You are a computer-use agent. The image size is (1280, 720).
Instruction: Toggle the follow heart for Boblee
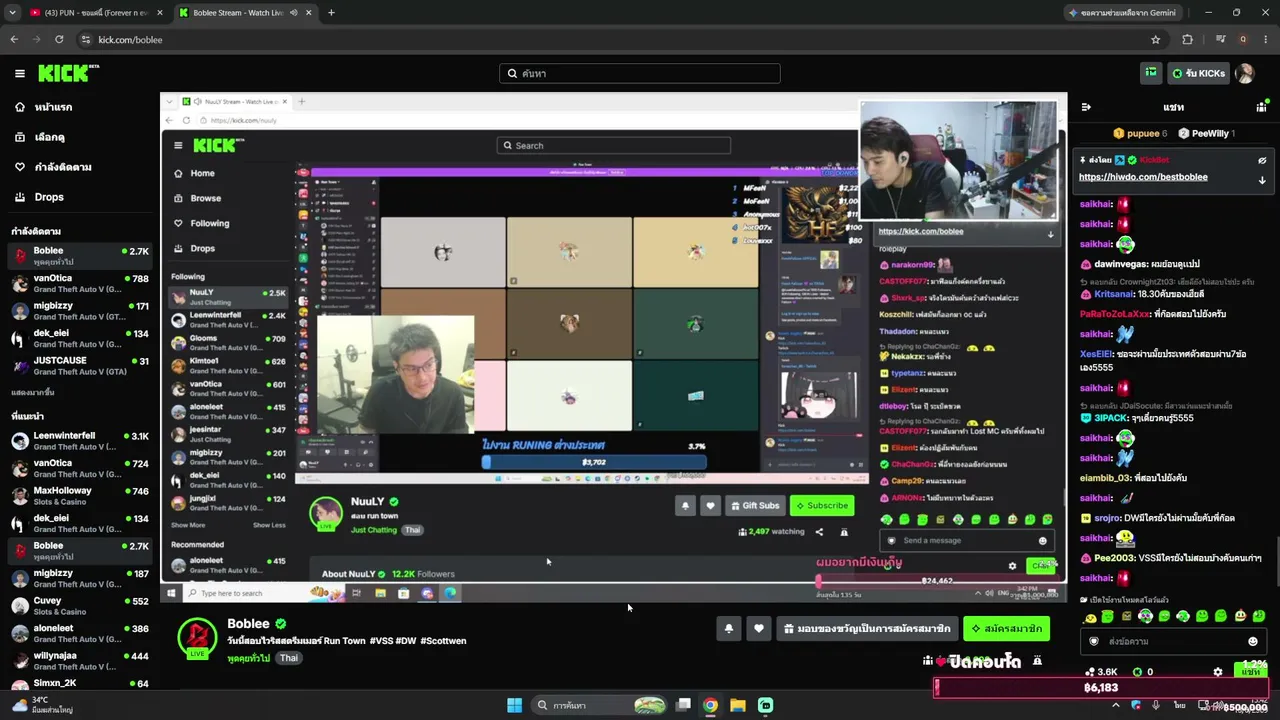pos(759,628)
